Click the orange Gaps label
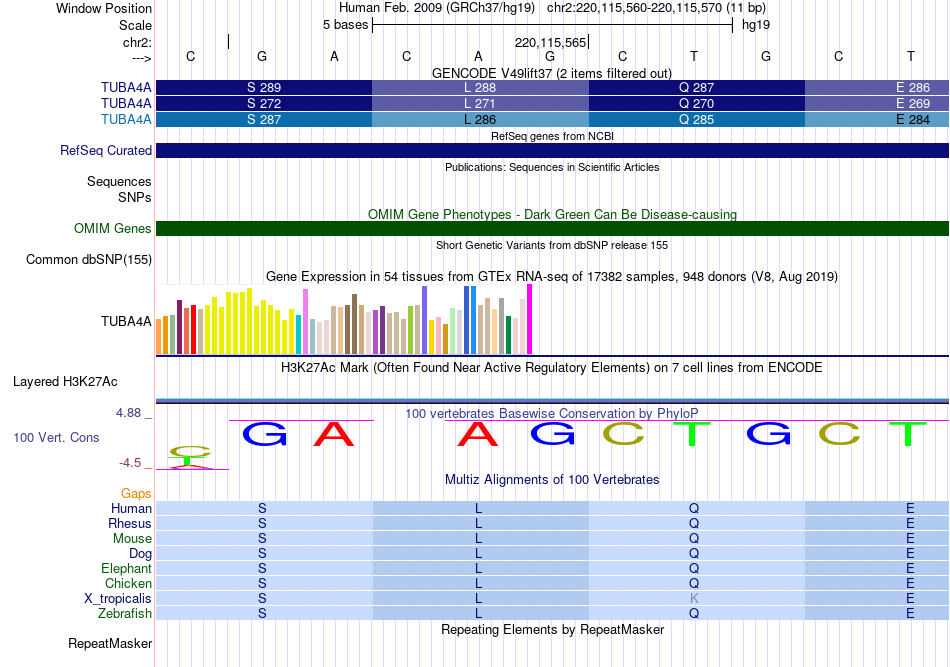This screenshot has width=950, height=667. 136,494
